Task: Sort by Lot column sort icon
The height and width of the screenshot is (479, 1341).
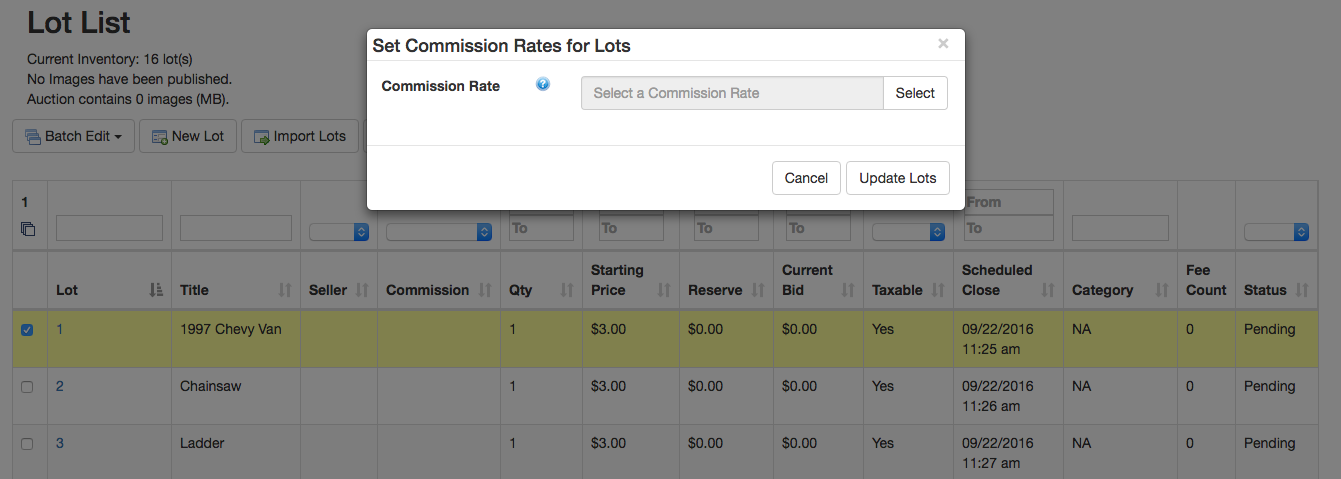Action: pos(155,290)
